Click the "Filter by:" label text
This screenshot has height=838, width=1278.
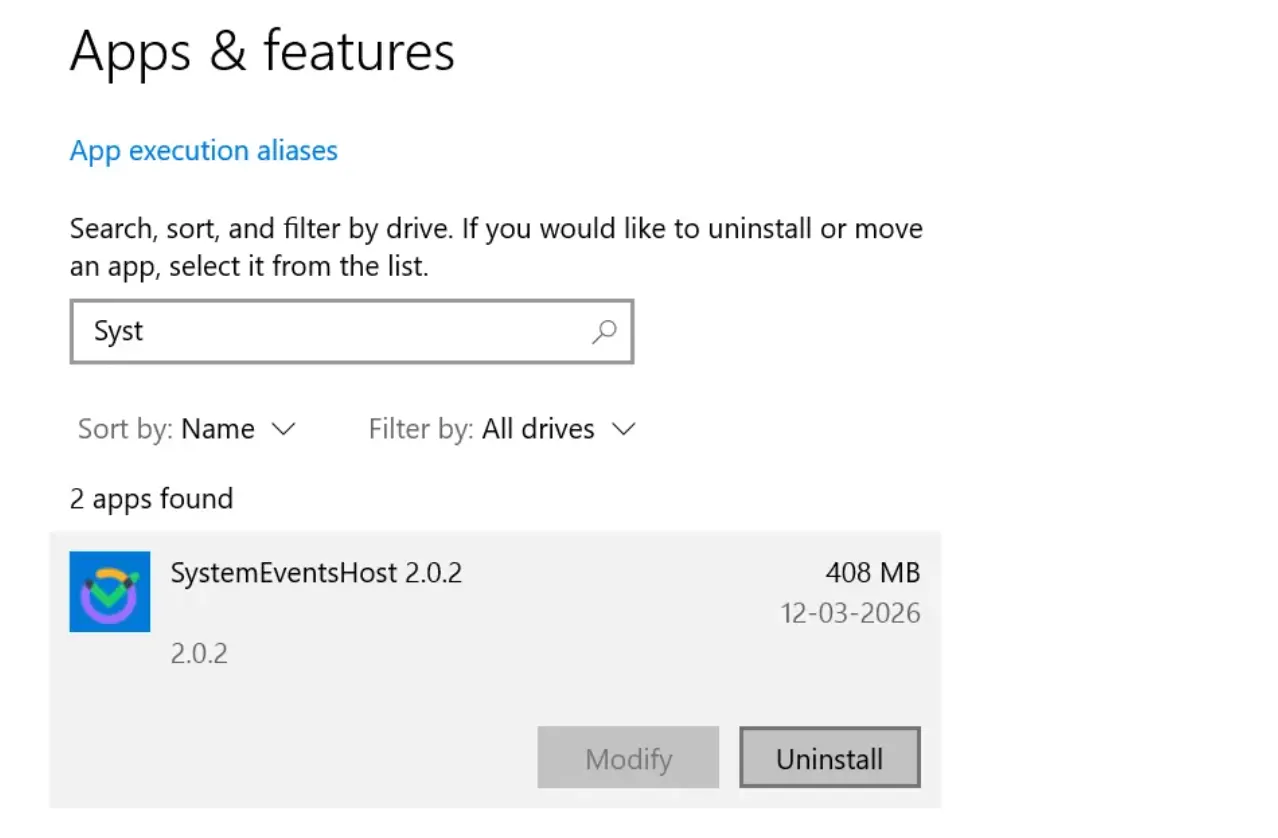click(421, 429)
